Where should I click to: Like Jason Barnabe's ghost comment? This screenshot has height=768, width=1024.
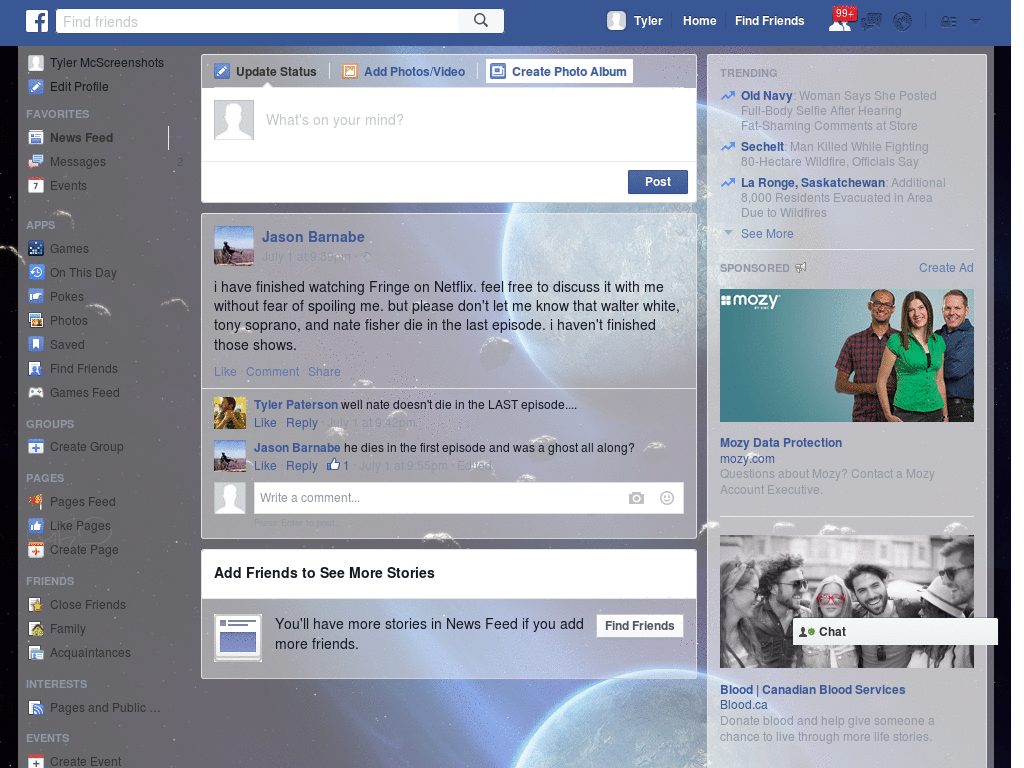point(264,466)
